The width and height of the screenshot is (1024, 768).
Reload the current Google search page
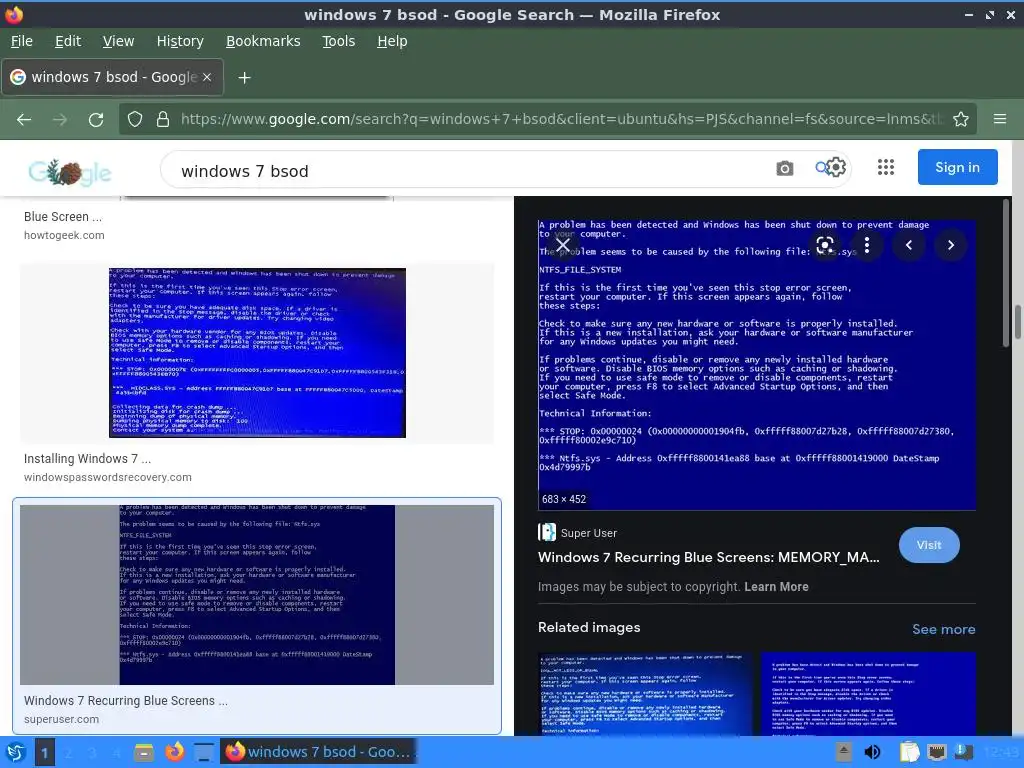(96, 119)
